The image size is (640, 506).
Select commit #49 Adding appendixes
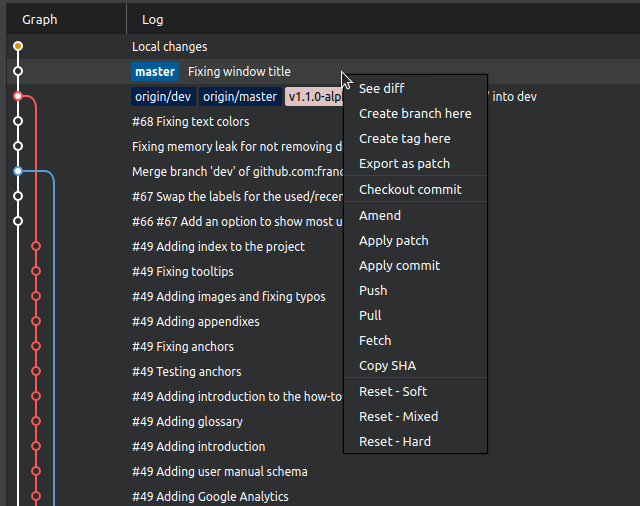[x=196, y=322]
